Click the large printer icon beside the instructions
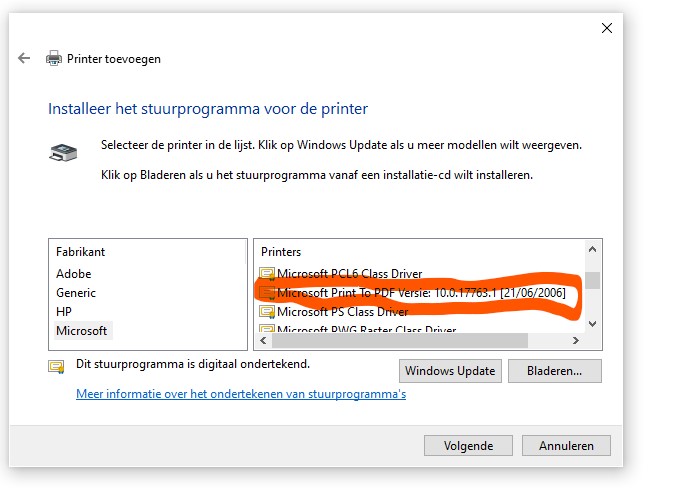 (x=62, y=153)
